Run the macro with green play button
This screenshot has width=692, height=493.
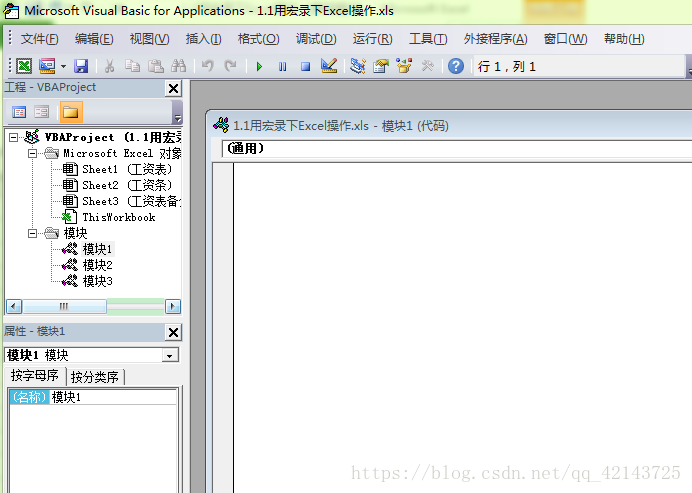pos(260,67)
